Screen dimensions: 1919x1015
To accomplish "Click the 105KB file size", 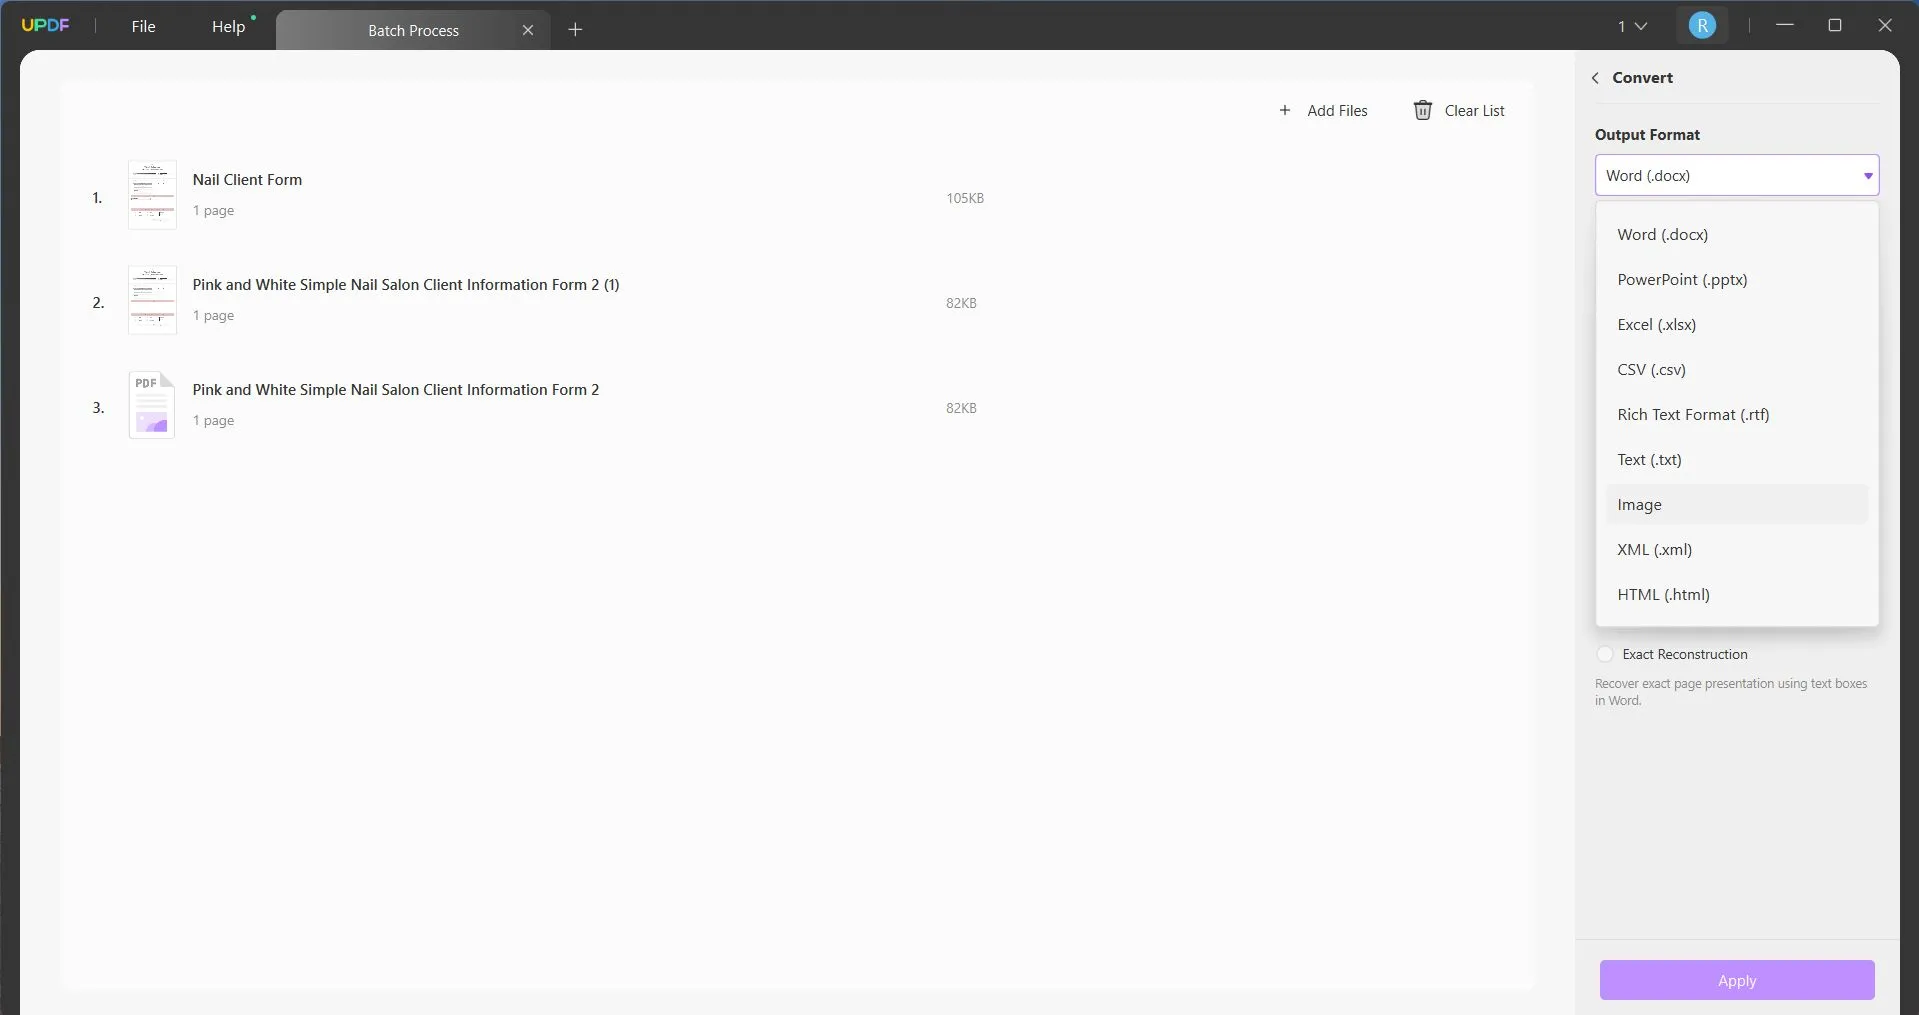I will coord(965,198).
